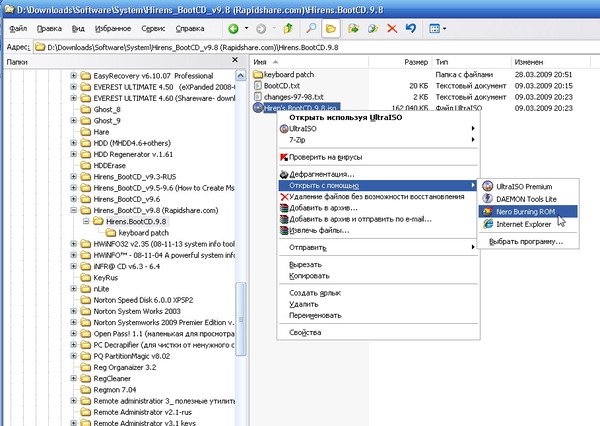Click the Move To folder toolbar icon
600x426 pixels.
click(353, 29)
